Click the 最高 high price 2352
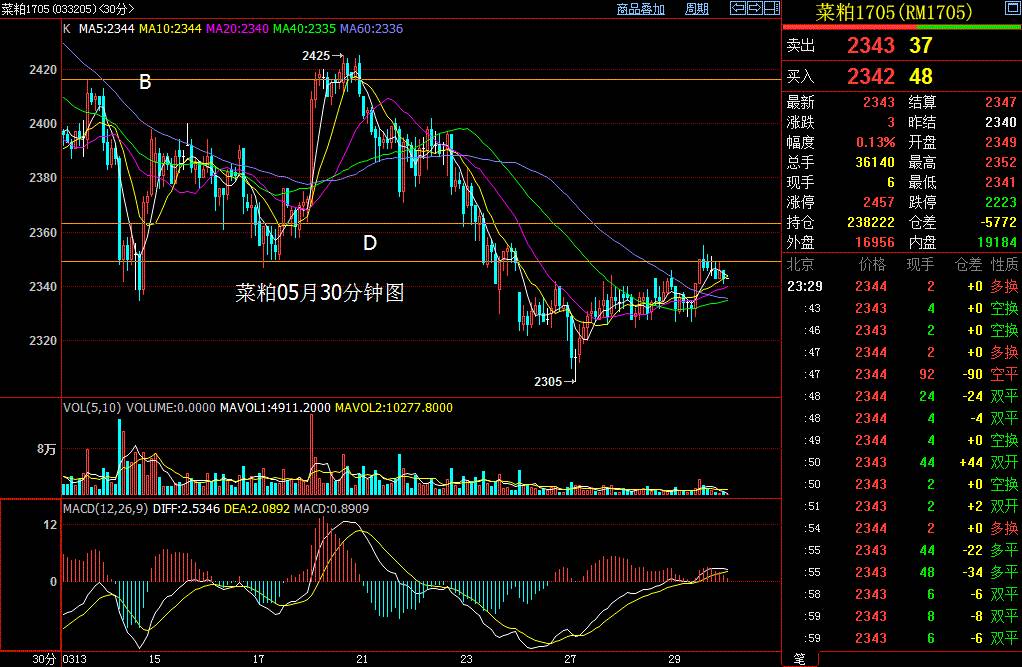This screenshot has width=1022, height=667. pos(1000,162)
